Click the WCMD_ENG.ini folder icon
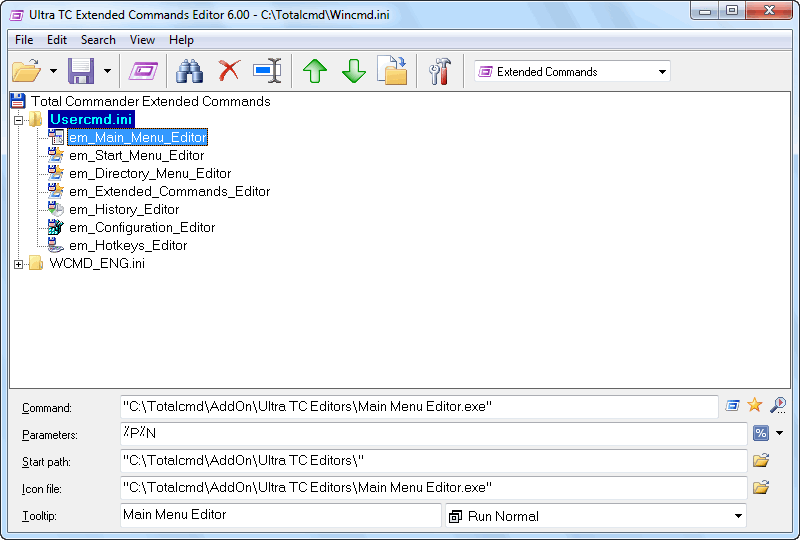800x540 pixels. [36, 263]
